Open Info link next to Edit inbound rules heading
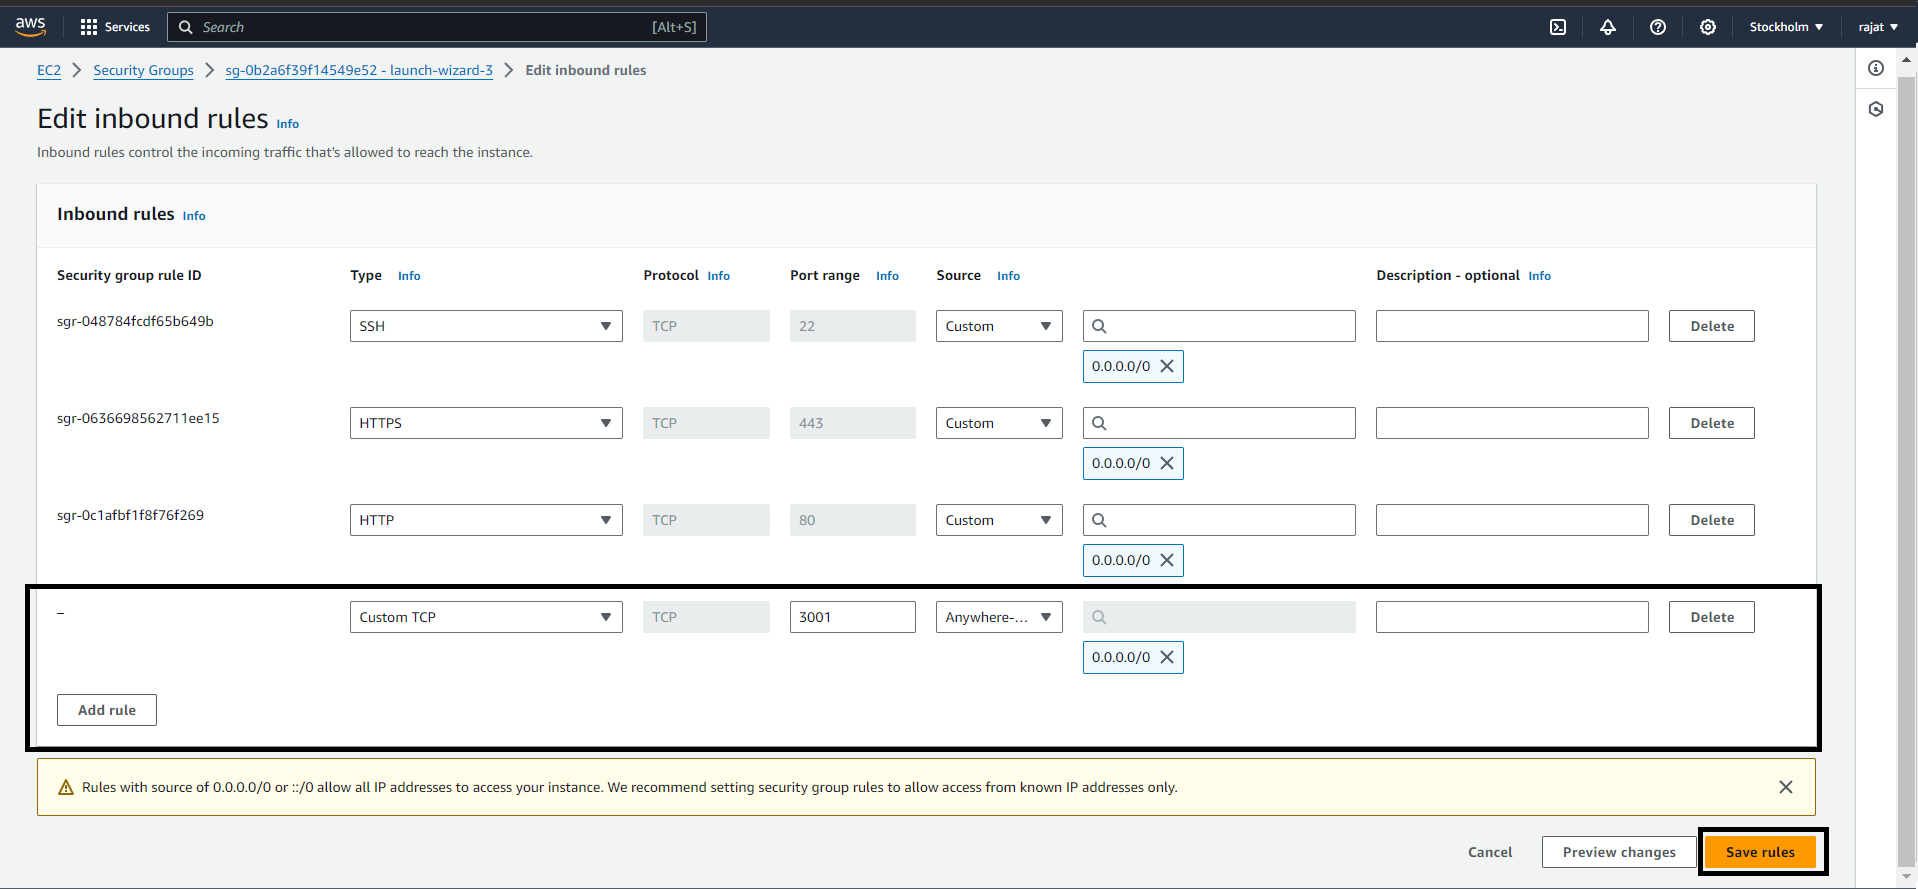Screen dimensions: 1918x889 tap(288, 124)
